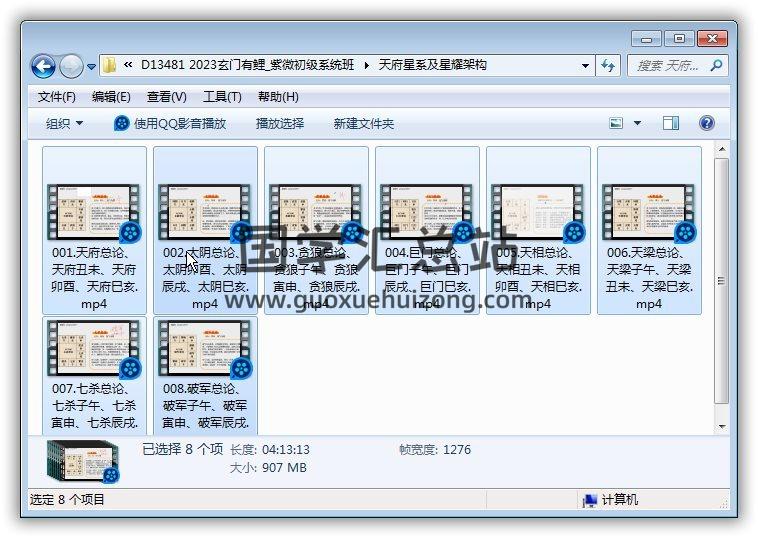The image size is (758, 538).
Task: Select video thumbnail 007.七杀总论
Action: [94, 348]
